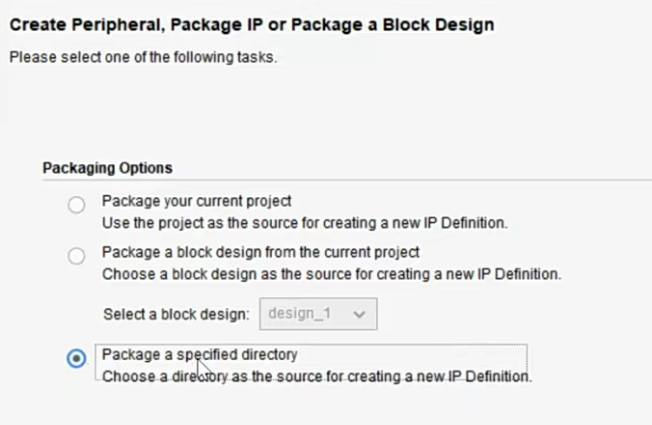The image size is (652, 425).
Task: Open the "Select a block design" combo box
Action: click(317, 314)
